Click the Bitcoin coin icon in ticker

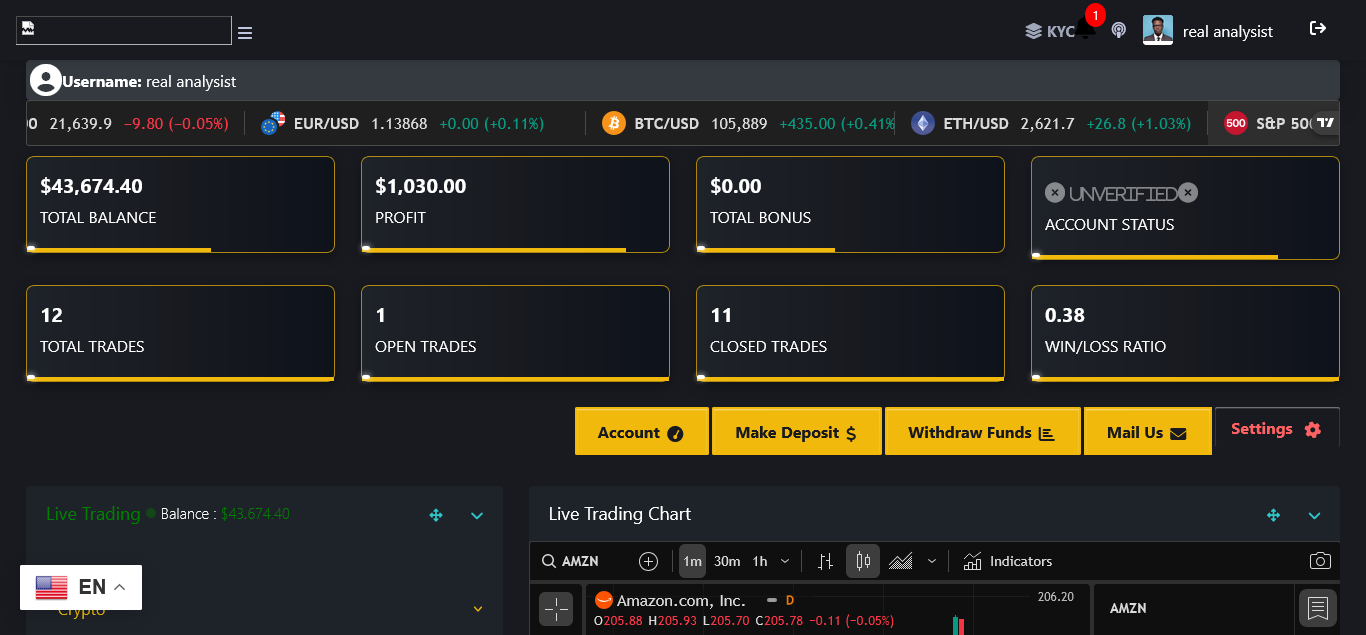[x=613, y=124]
